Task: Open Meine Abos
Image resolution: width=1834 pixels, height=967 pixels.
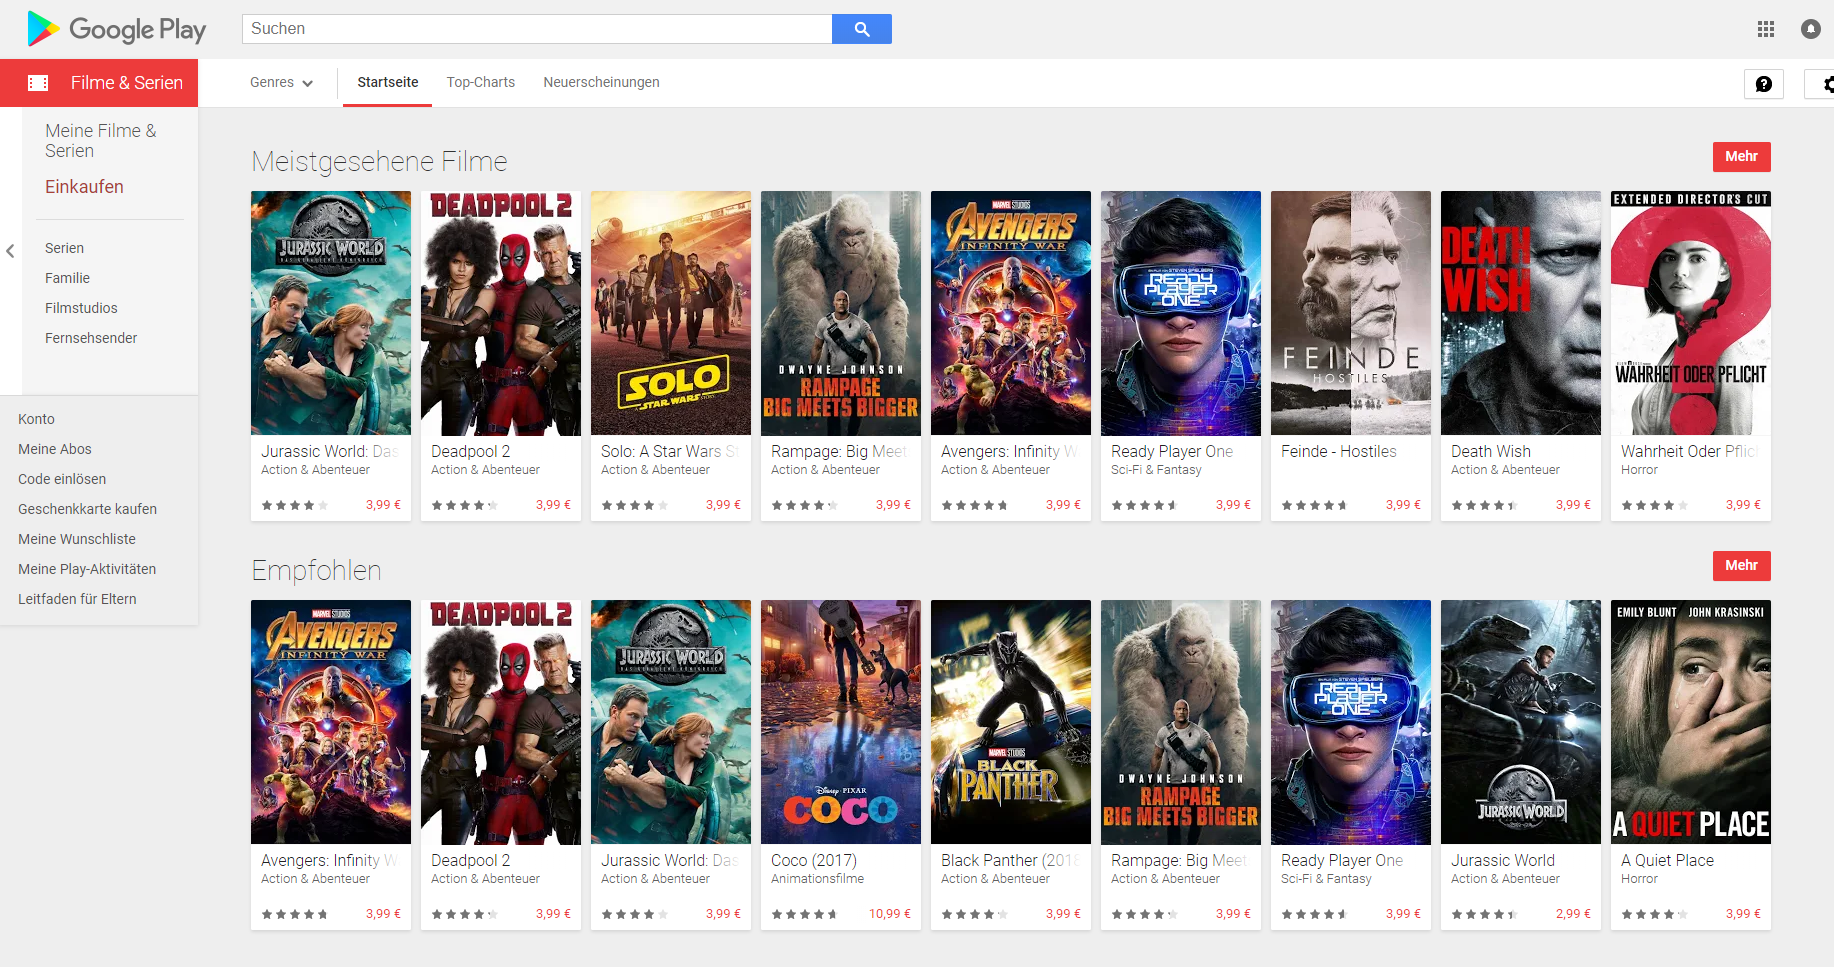Action: tap(55, 449)
